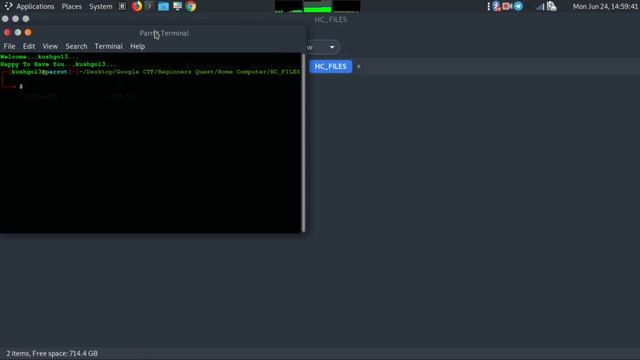Open the Terminal menu in Parrot Terminal
Viewport: 640px width, 360px height.
coord(109,47)
